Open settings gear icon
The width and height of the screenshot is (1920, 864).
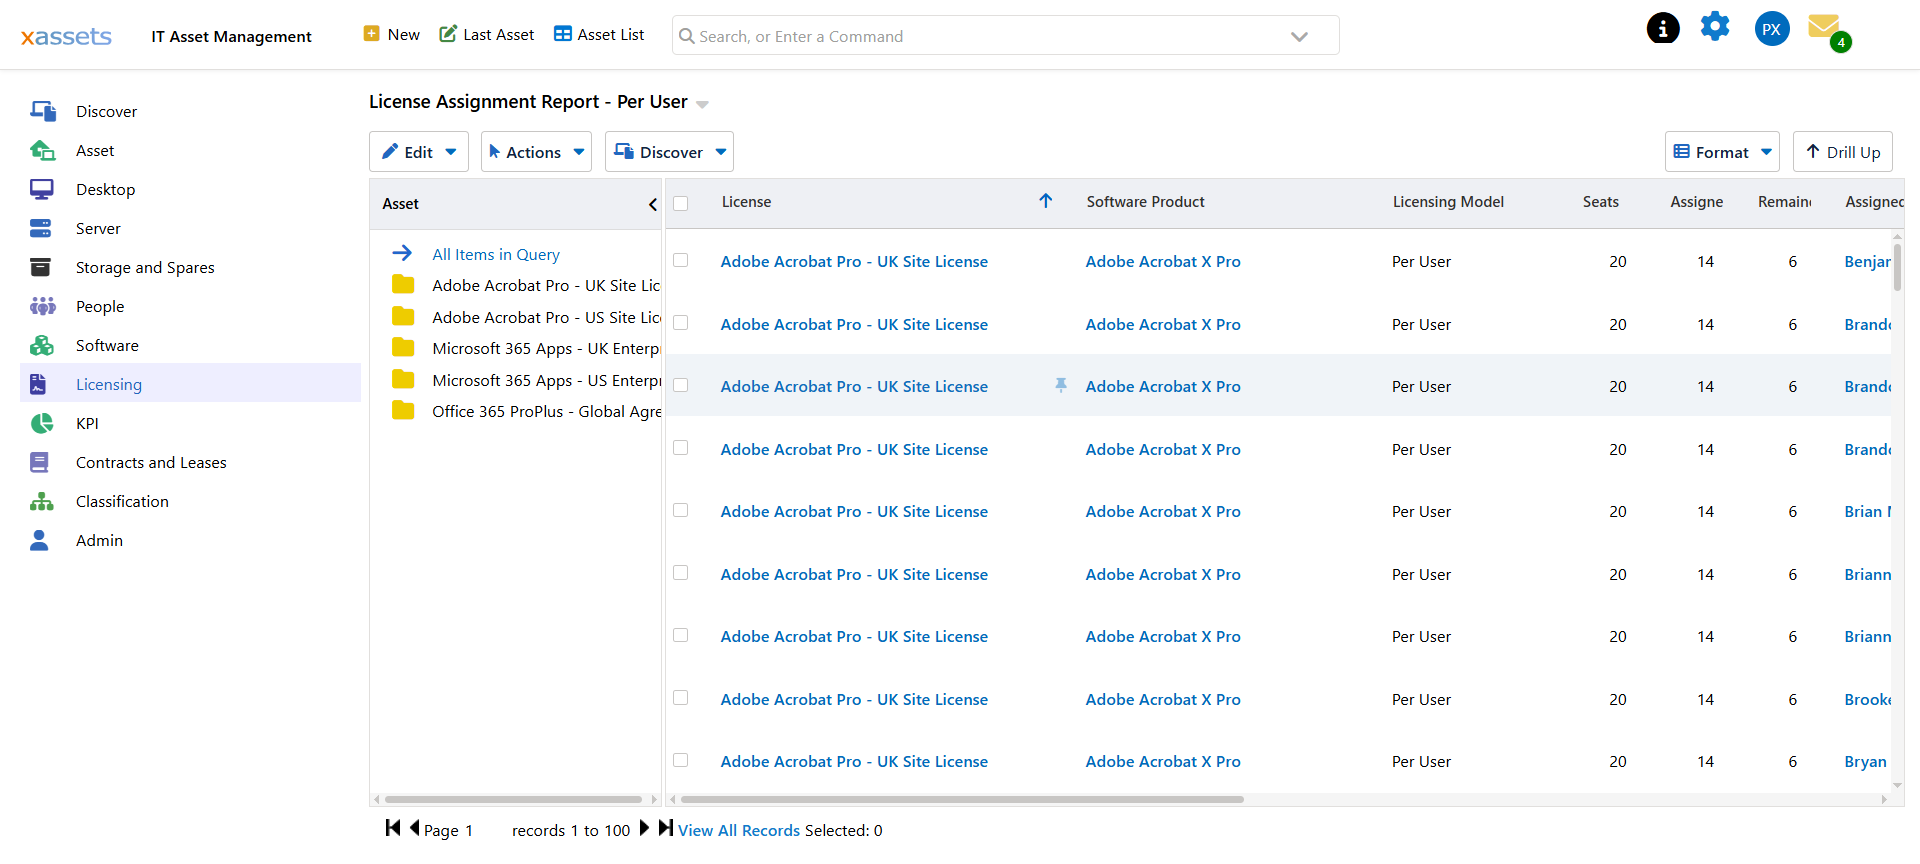1715,27
